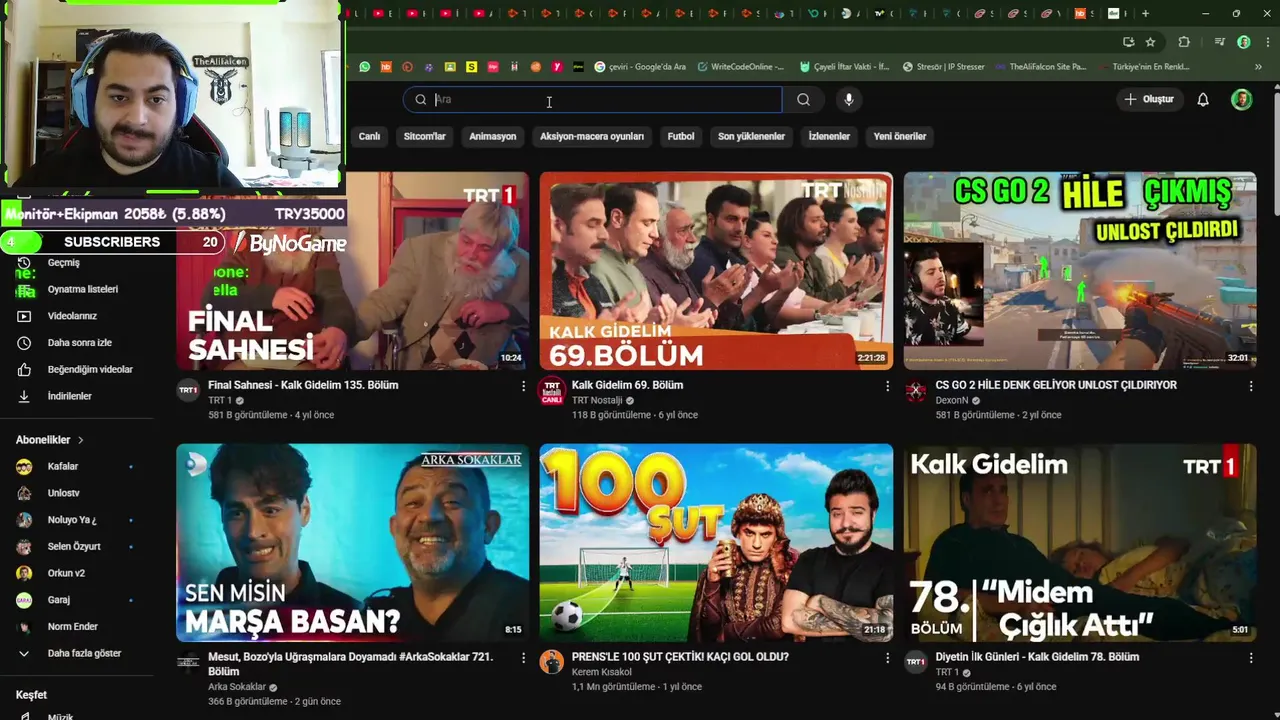The image size is (1280, 720).
Task: Select the Son yüklenenler chip
Action: coord(751,136)
